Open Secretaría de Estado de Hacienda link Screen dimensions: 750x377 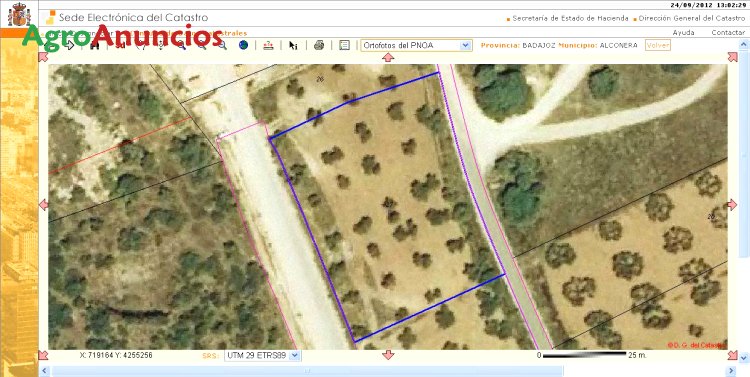(570, 19)
